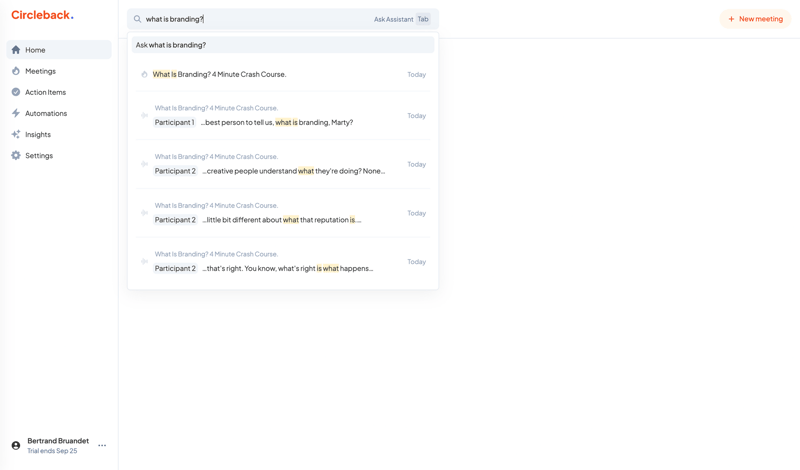Open Action Items in sidebar
The image size is (800, 470).
[59, 92]
